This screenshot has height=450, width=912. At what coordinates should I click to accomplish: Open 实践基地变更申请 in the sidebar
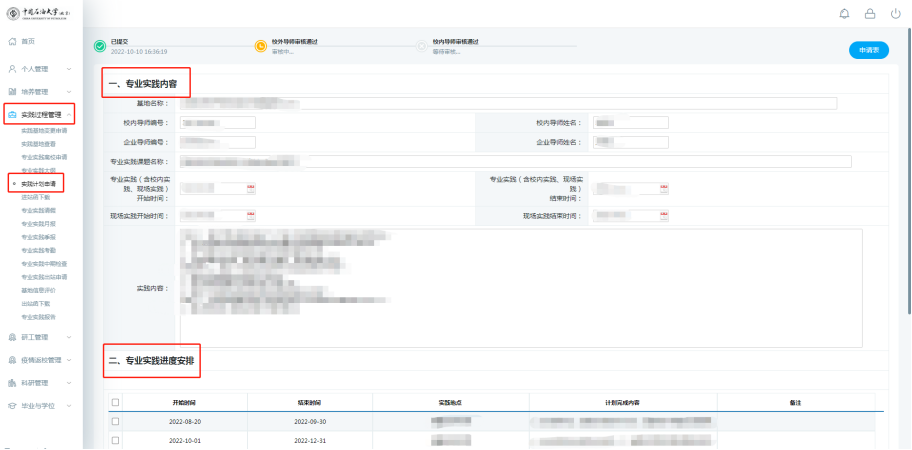44,131
